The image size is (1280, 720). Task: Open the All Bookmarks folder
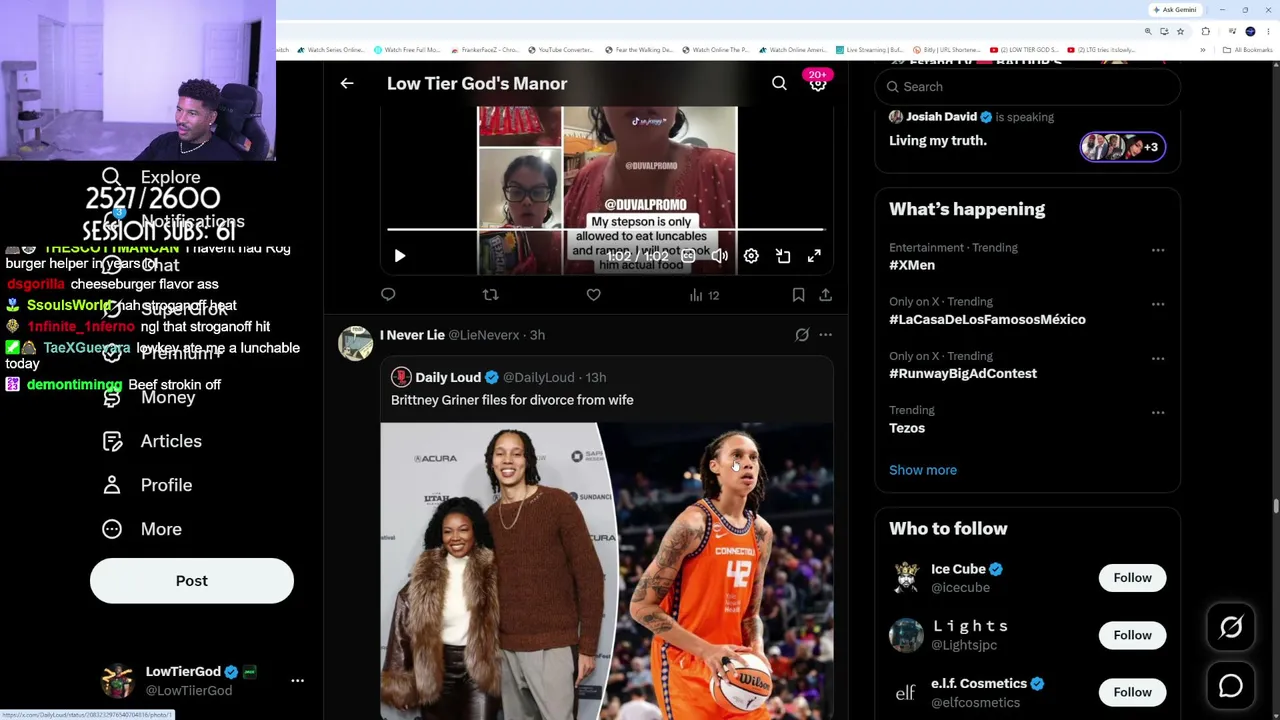click(x=1250, y=50)
